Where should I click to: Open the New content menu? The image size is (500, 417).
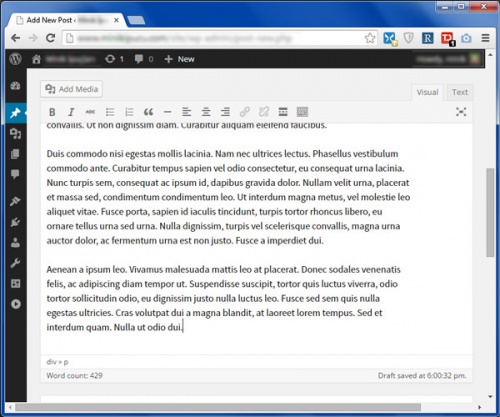pos(179,59)
